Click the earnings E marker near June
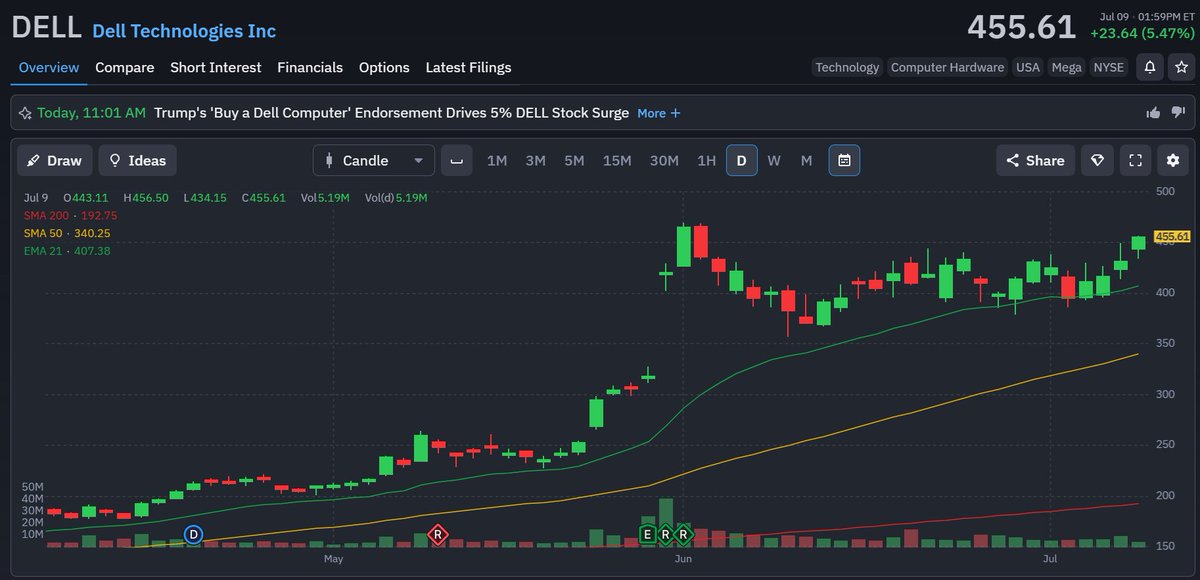Screen dimensions: 1200x580 point(648,535)
